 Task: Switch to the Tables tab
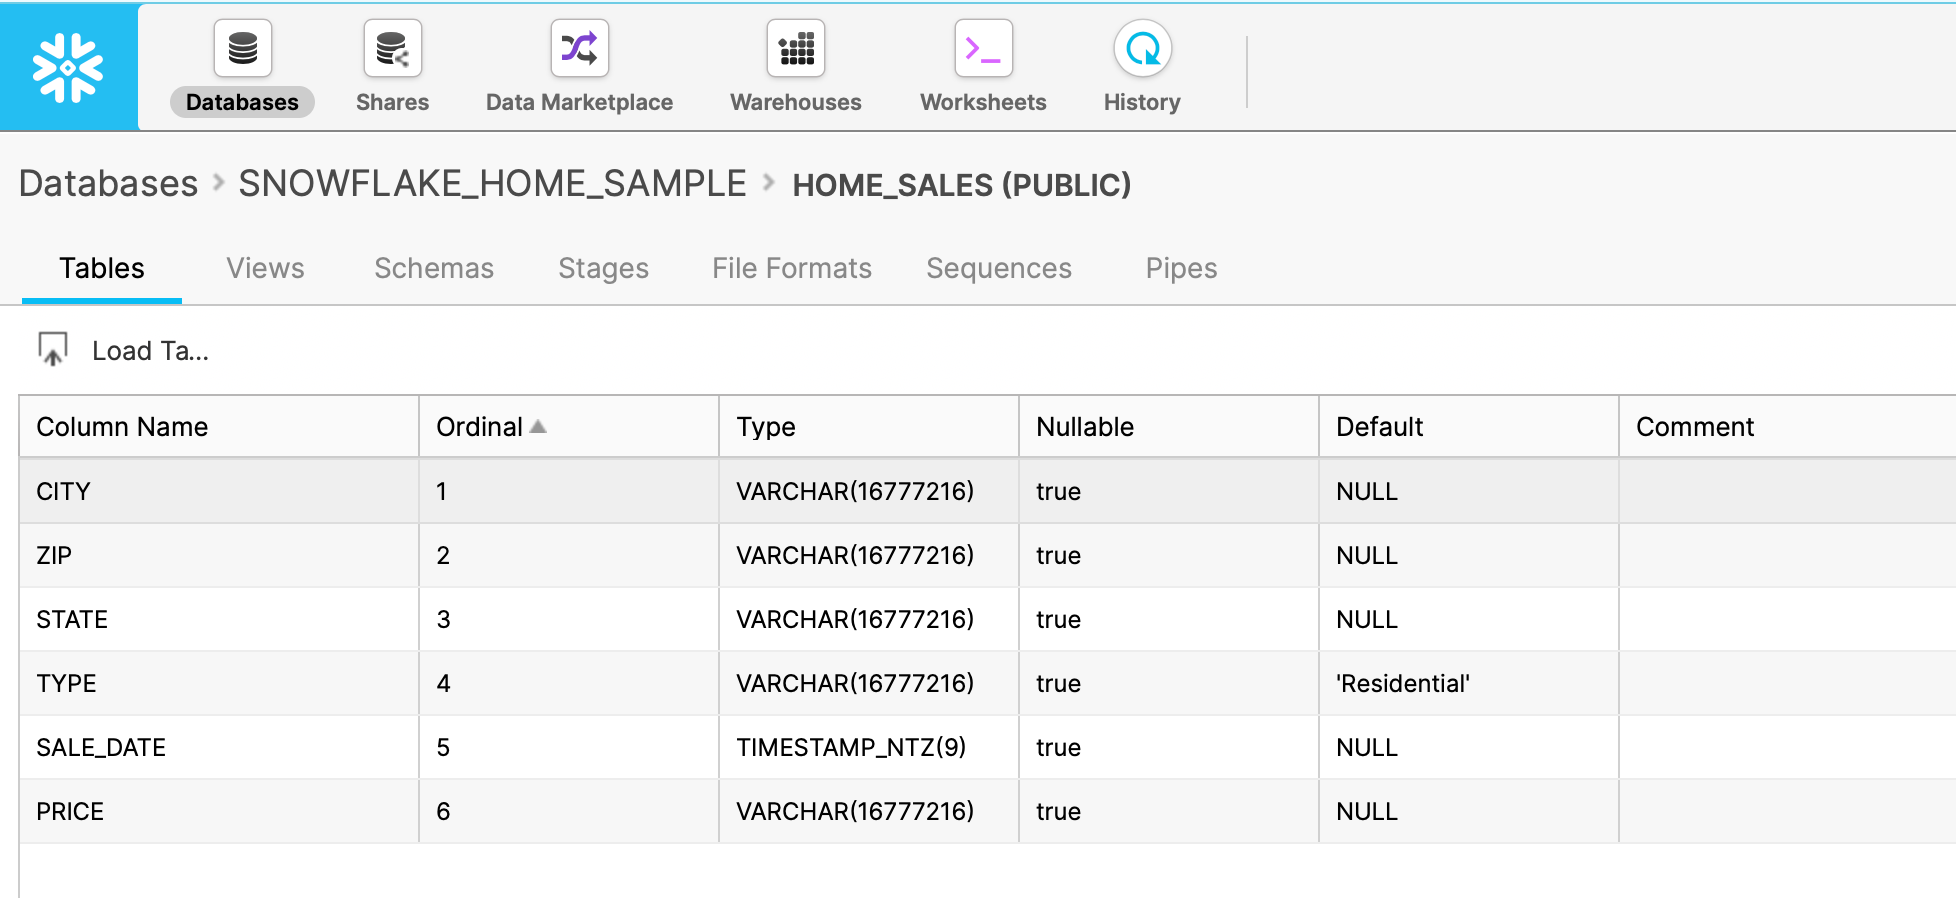click(x=102, y=268)
